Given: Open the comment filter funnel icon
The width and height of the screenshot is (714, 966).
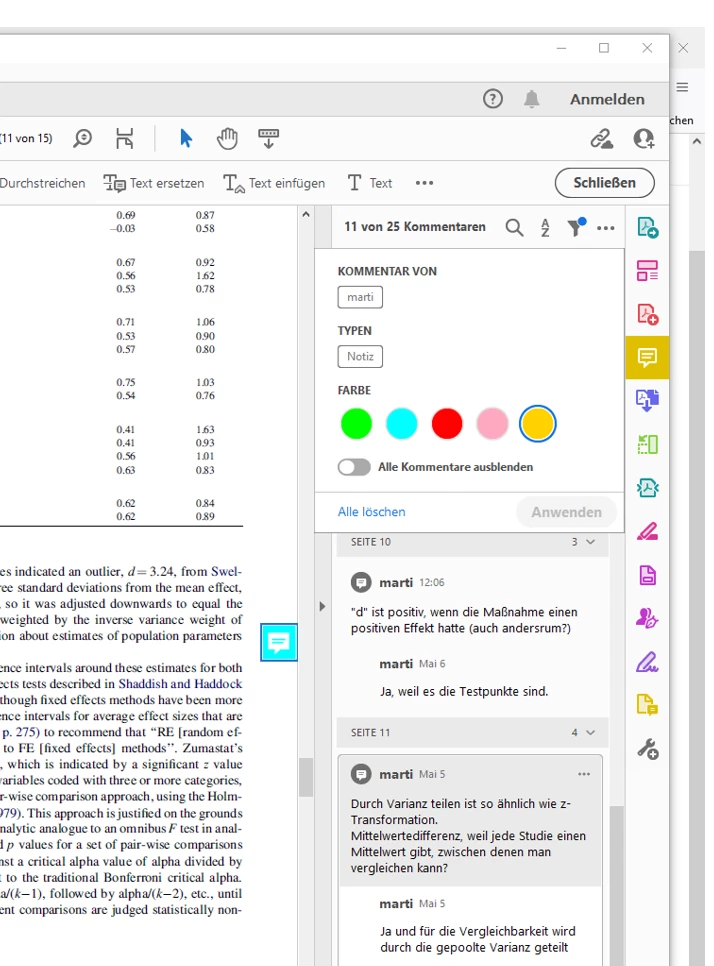Looking at the screenshot, I should coord(576,227).
